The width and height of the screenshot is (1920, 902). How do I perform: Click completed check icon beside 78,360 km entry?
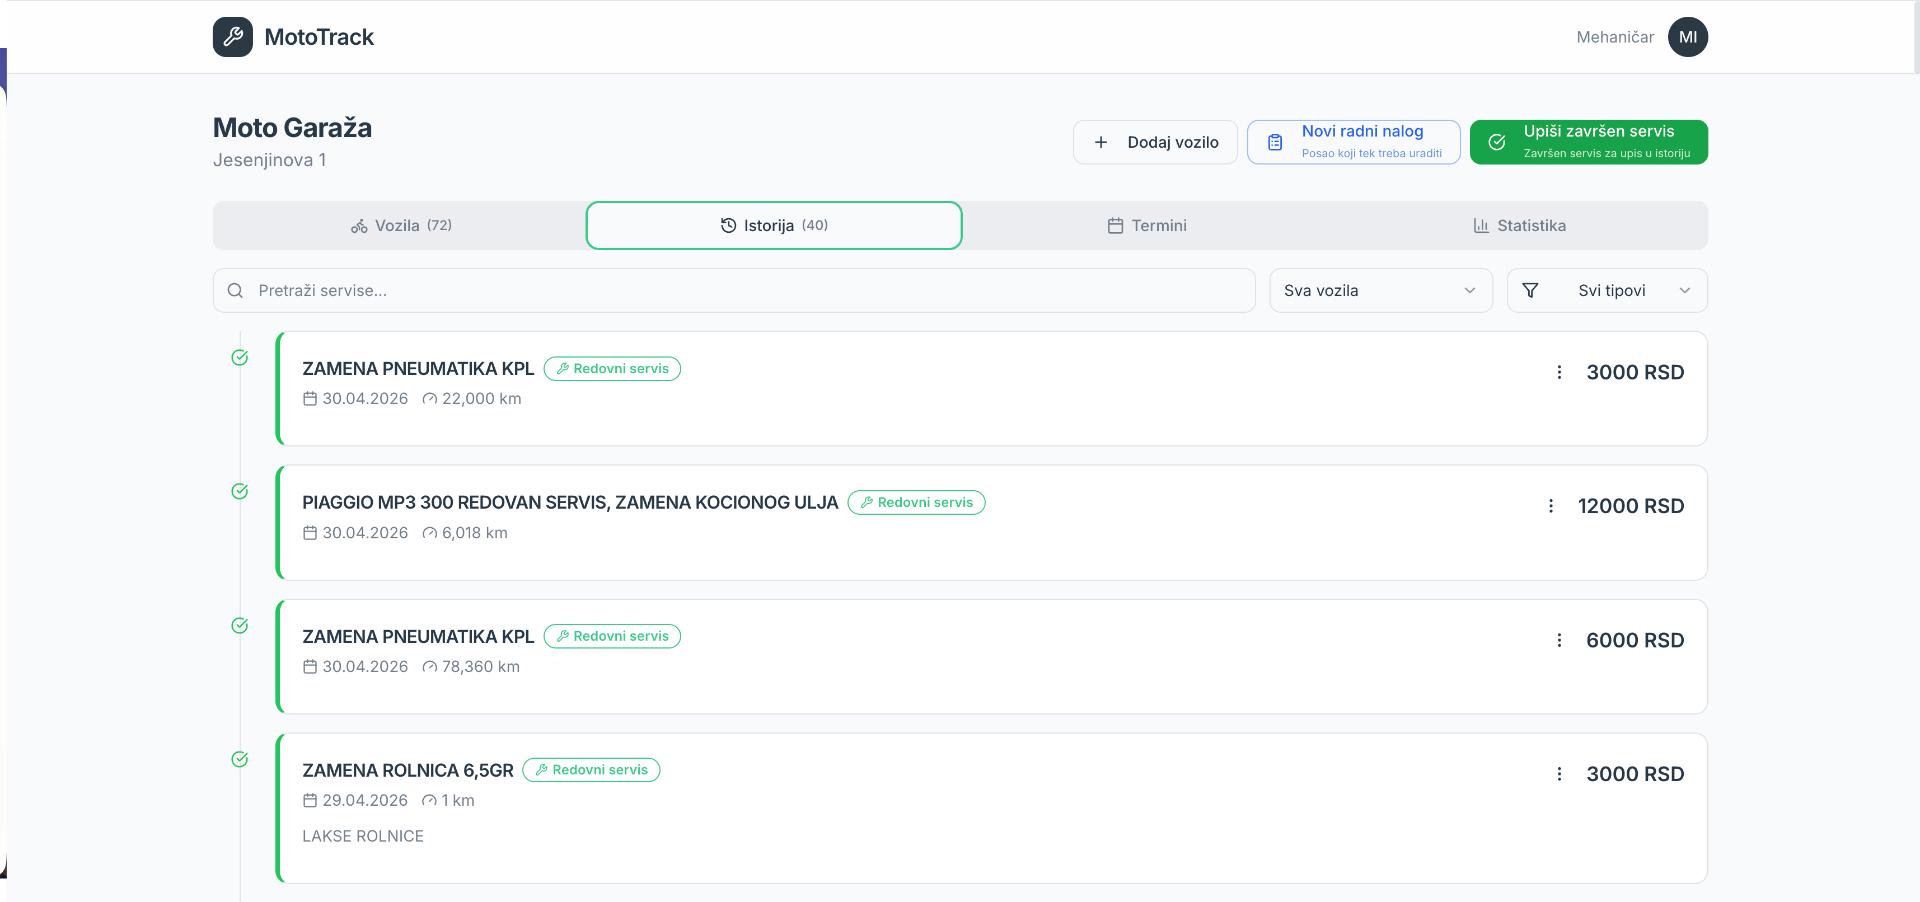pos(240,626)
